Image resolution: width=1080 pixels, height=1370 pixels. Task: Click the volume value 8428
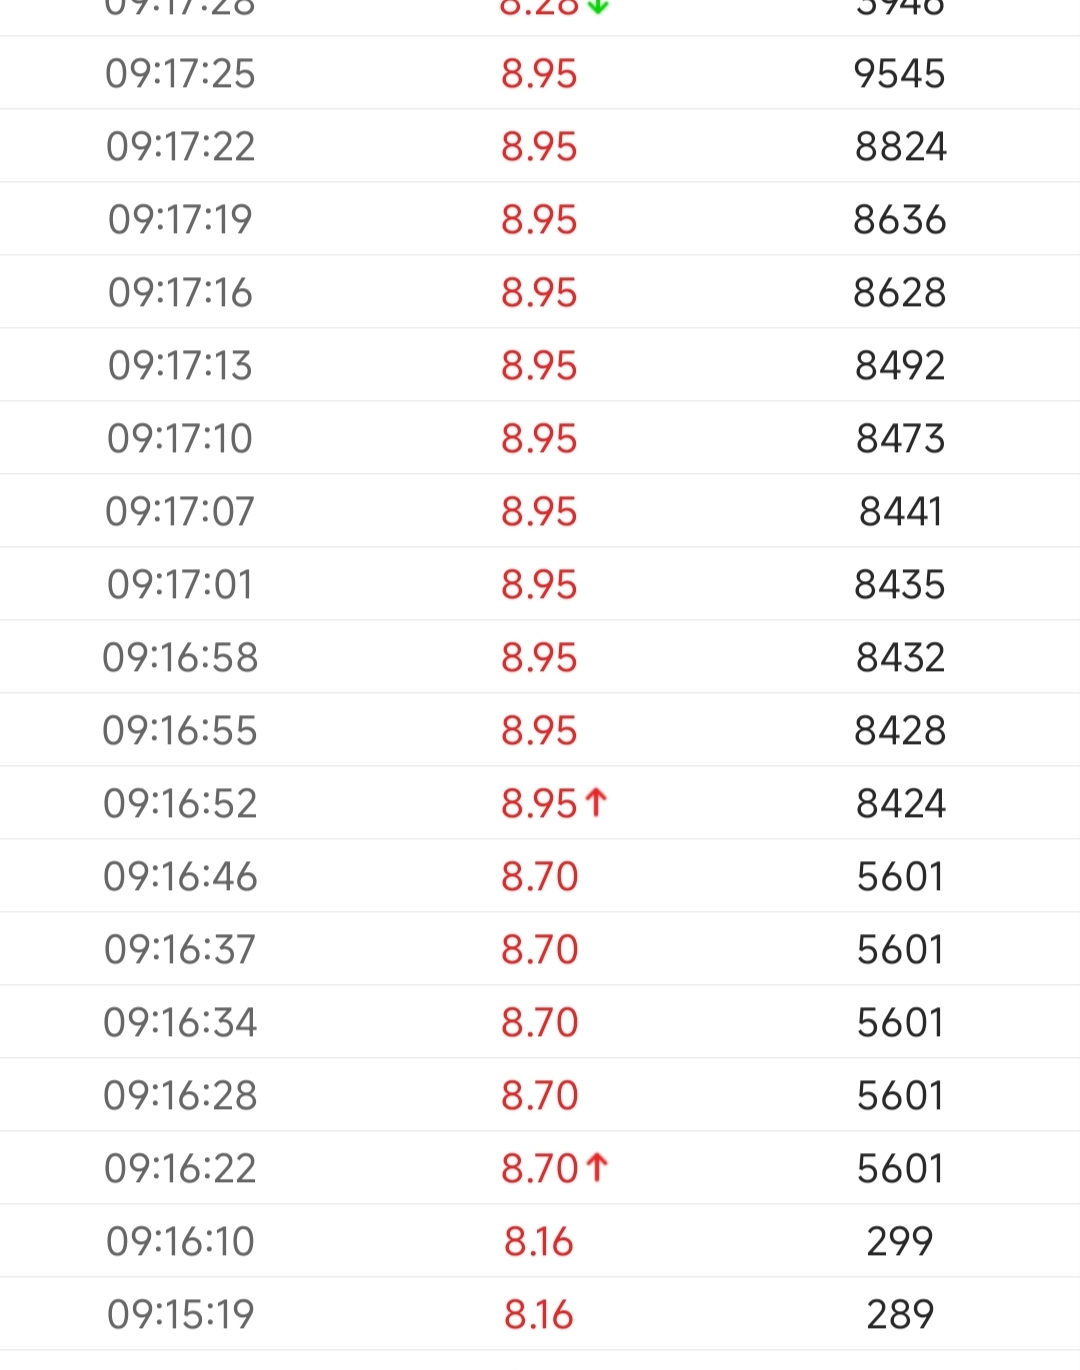[x=899, y=731]
